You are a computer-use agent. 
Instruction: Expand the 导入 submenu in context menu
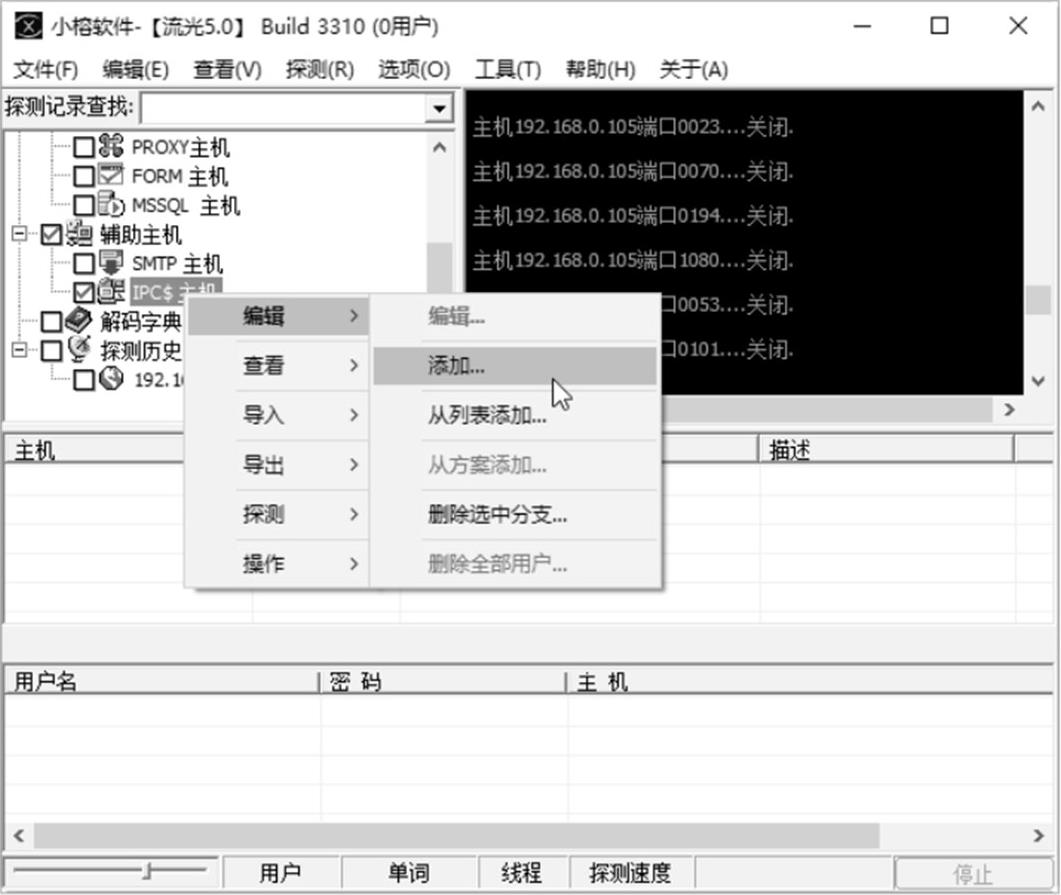(x=278, y=415)
